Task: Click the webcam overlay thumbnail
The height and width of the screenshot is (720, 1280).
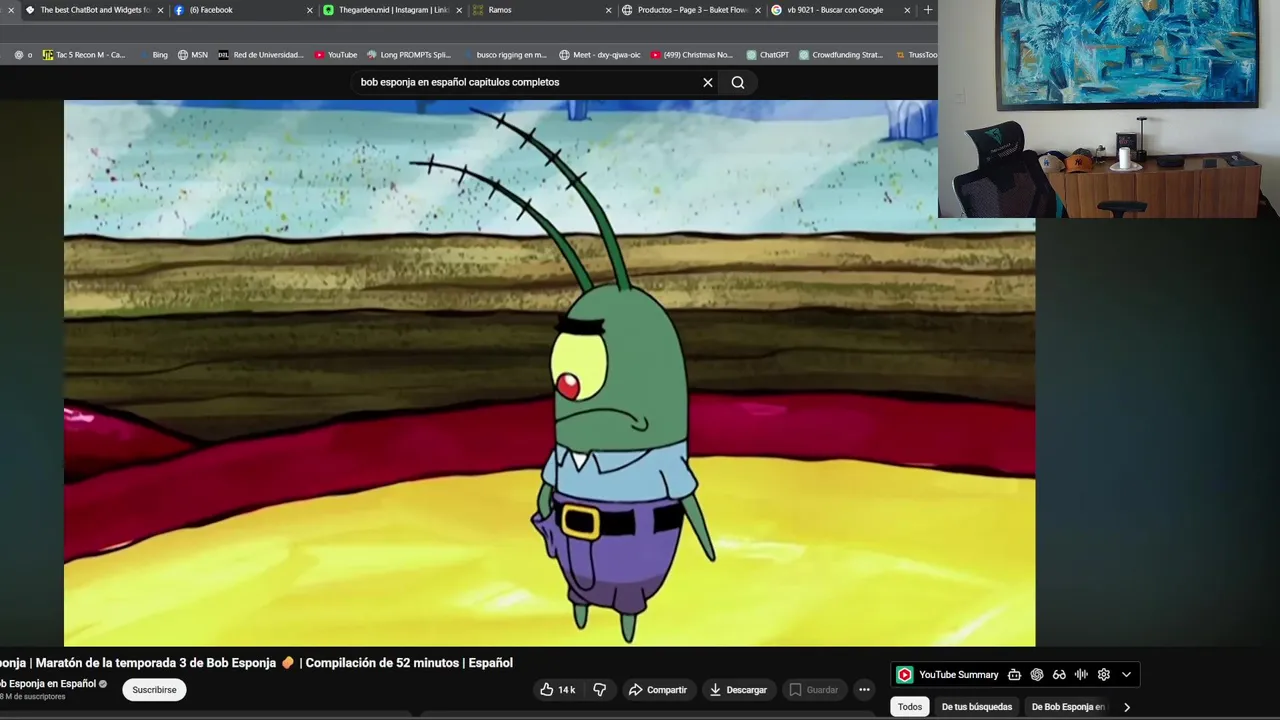Action: pos(1109,109)
